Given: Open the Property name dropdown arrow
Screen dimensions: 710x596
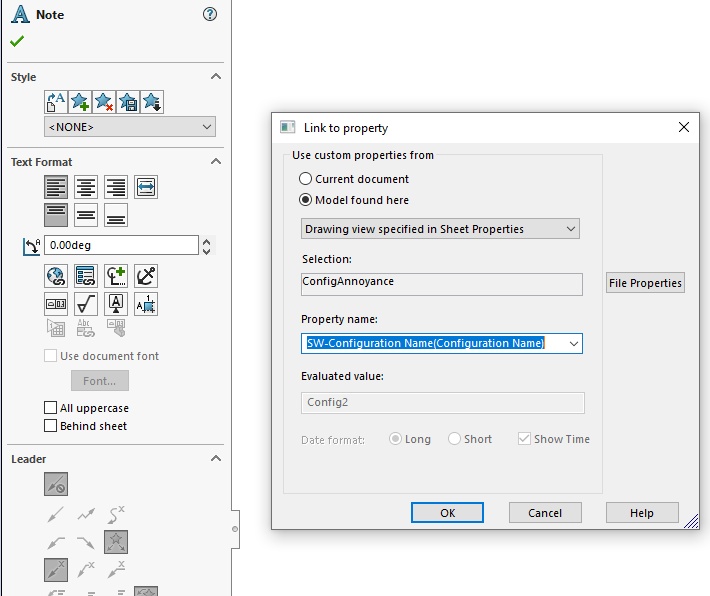Looking at the screenshot, I should click(x=574, y=343).
